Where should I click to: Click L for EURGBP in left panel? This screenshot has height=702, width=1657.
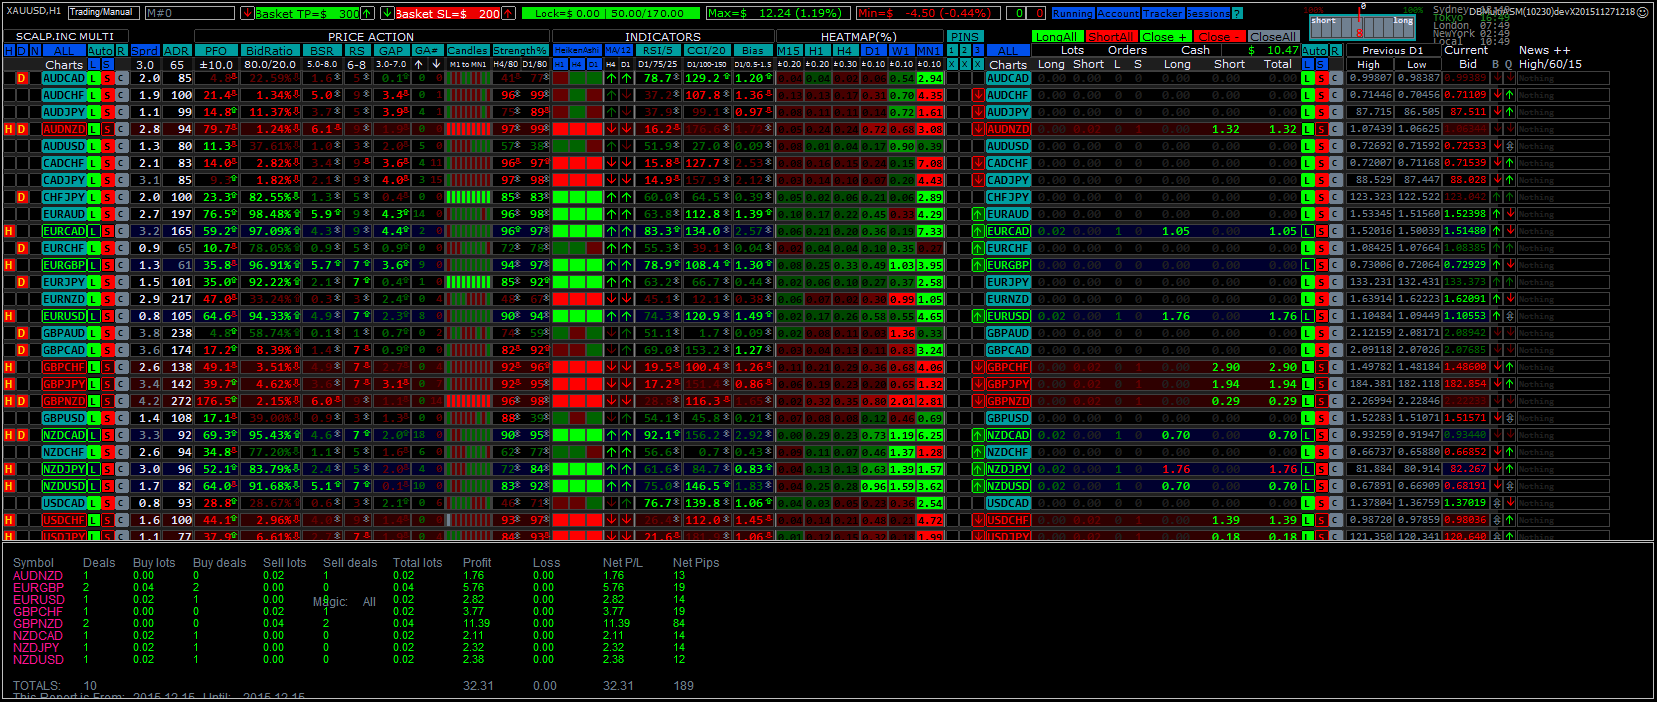[x=94, y=265]
